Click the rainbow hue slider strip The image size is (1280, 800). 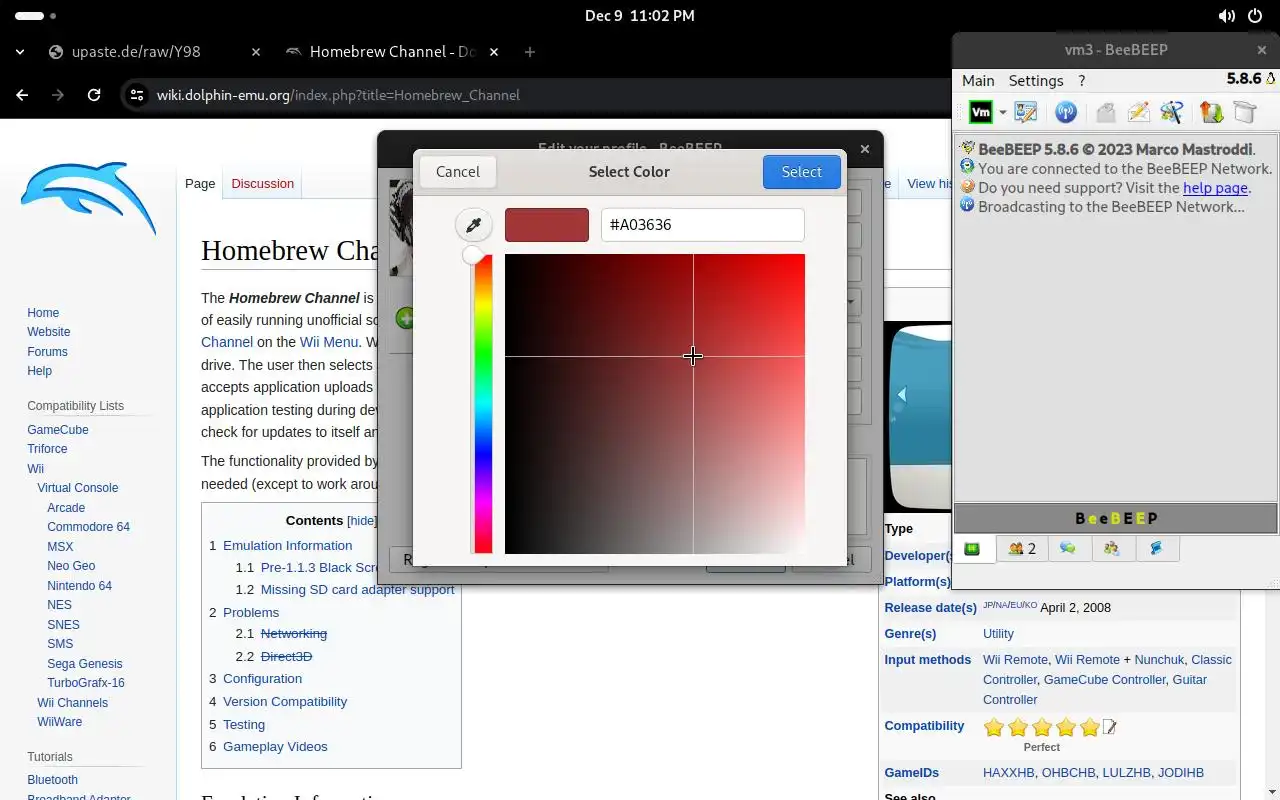click(x=483, y=404)
